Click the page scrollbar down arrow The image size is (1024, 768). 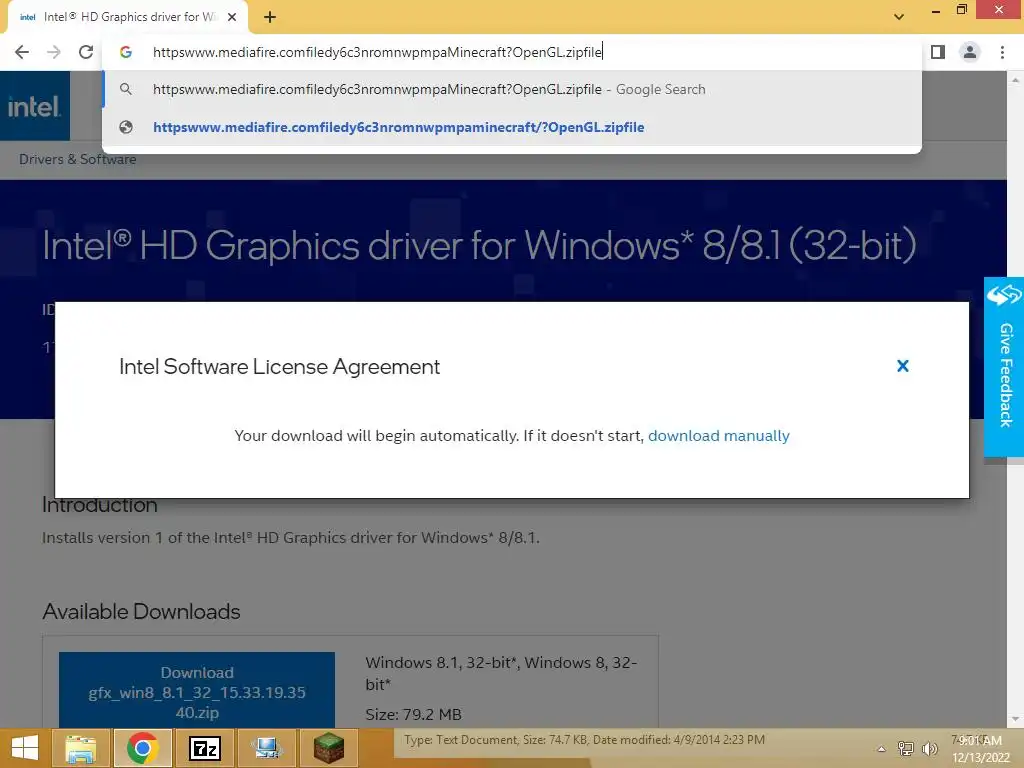coord(1014,720)
